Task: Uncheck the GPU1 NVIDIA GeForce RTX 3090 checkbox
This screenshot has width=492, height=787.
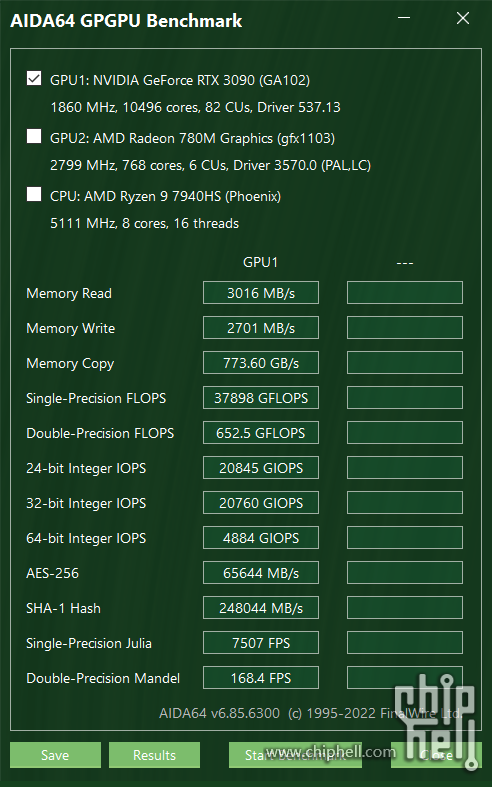Action: (x=34, y=79)
